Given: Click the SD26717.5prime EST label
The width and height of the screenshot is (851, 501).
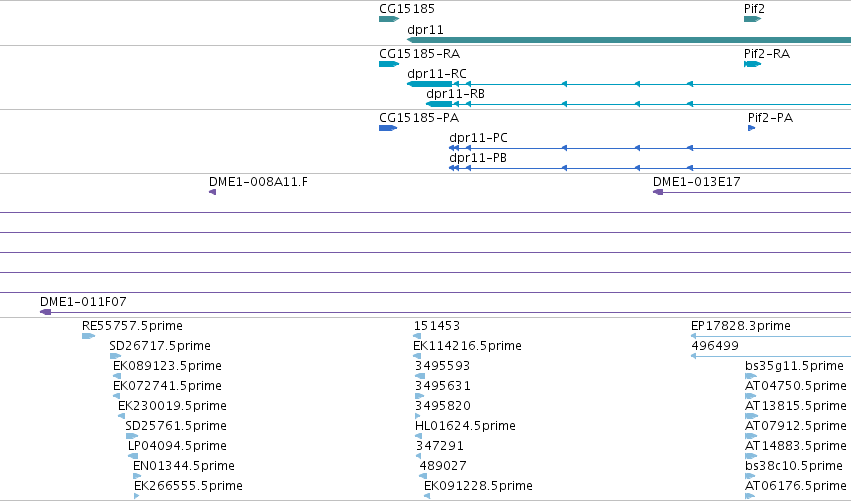Looking at the screenshot, I should click(160, 346).
